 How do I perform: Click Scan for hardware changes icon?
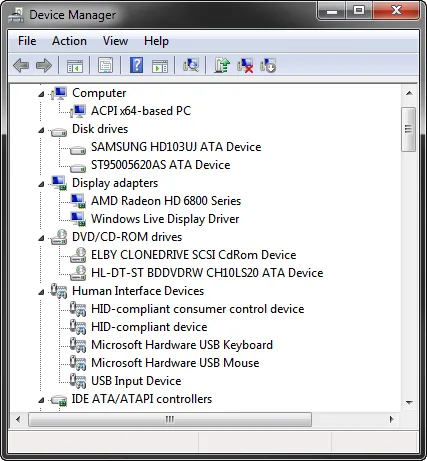191,65
